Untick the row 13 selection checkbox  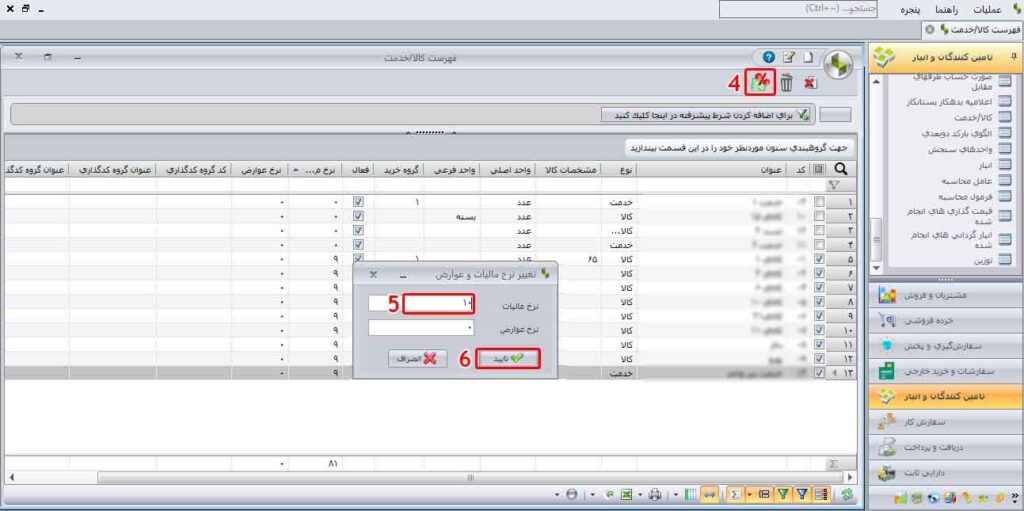click(819, 373)
